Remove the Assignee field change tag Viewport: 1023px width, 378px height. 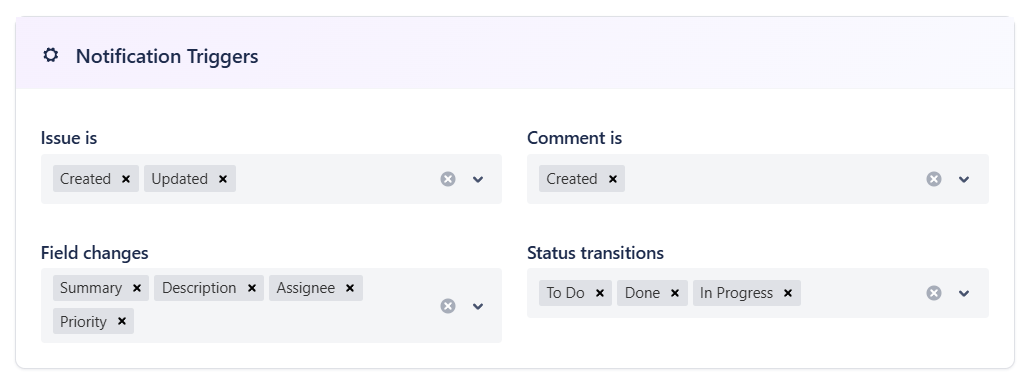pos(350,288)
